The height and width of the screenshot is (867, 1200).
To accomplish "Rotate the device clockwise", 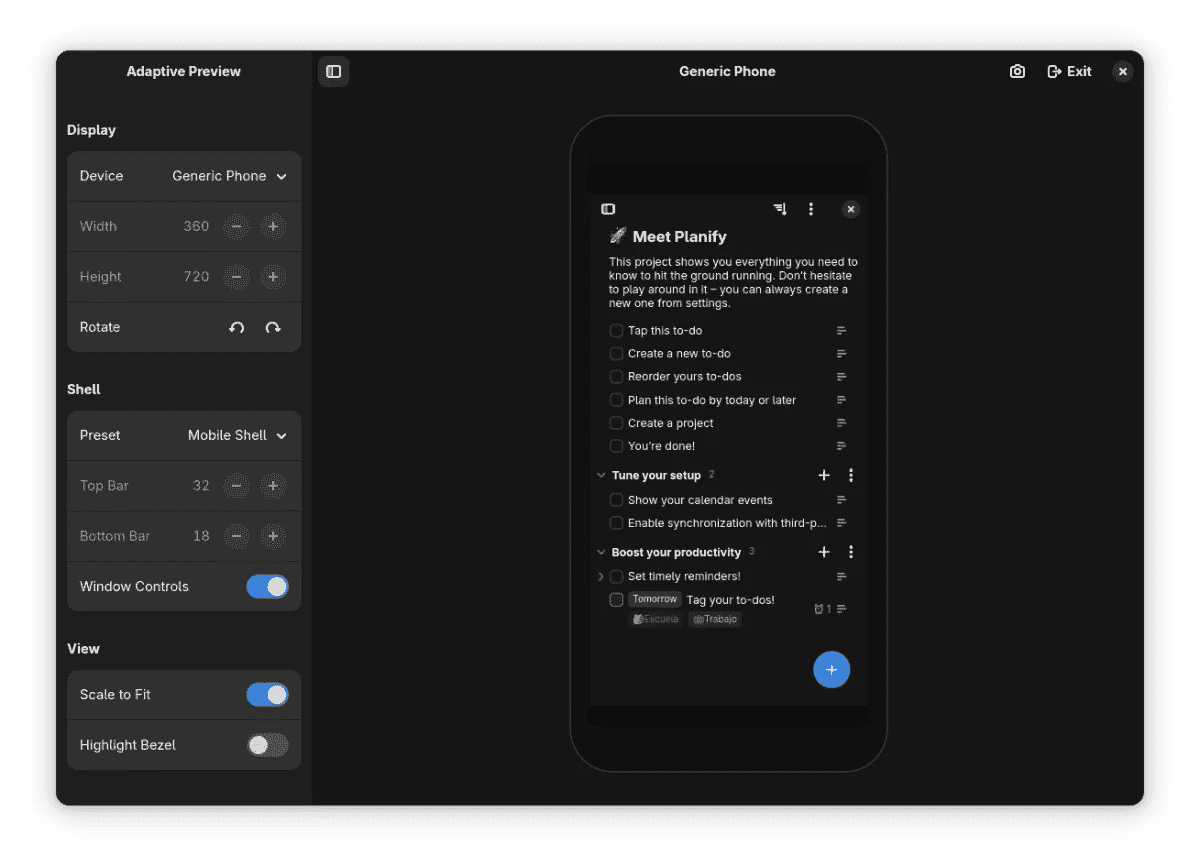I will pyautogui.click(x=273, y=328).
